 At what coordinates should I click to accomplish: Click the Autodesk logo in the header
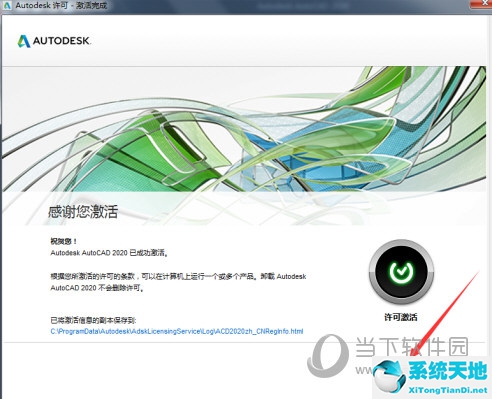click(x=54, y=41)
